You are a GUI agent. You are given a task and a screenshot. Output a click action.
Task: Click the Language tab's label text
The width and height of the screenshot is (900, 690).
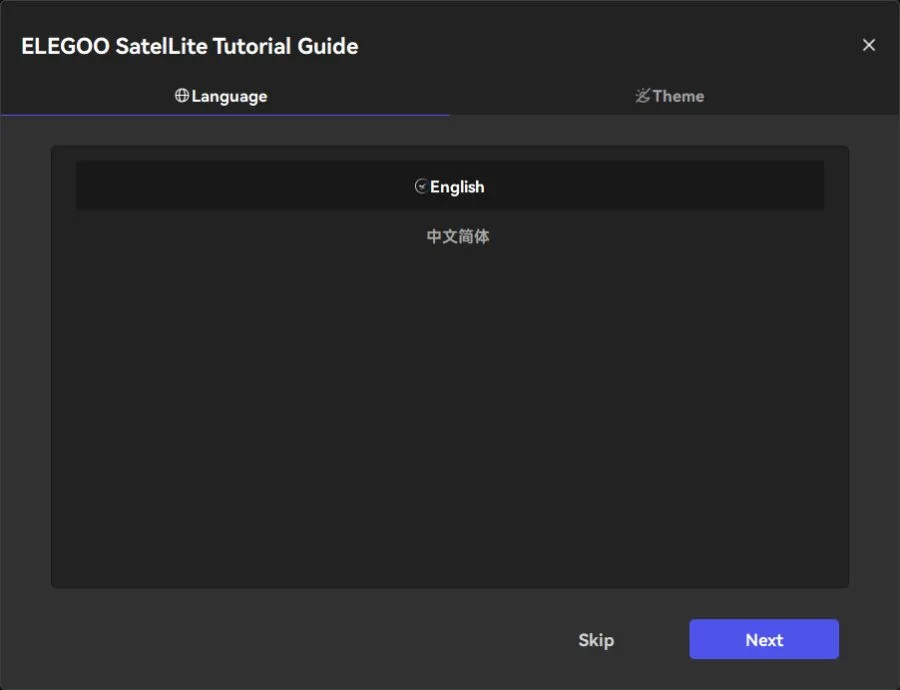coord(229,96)
